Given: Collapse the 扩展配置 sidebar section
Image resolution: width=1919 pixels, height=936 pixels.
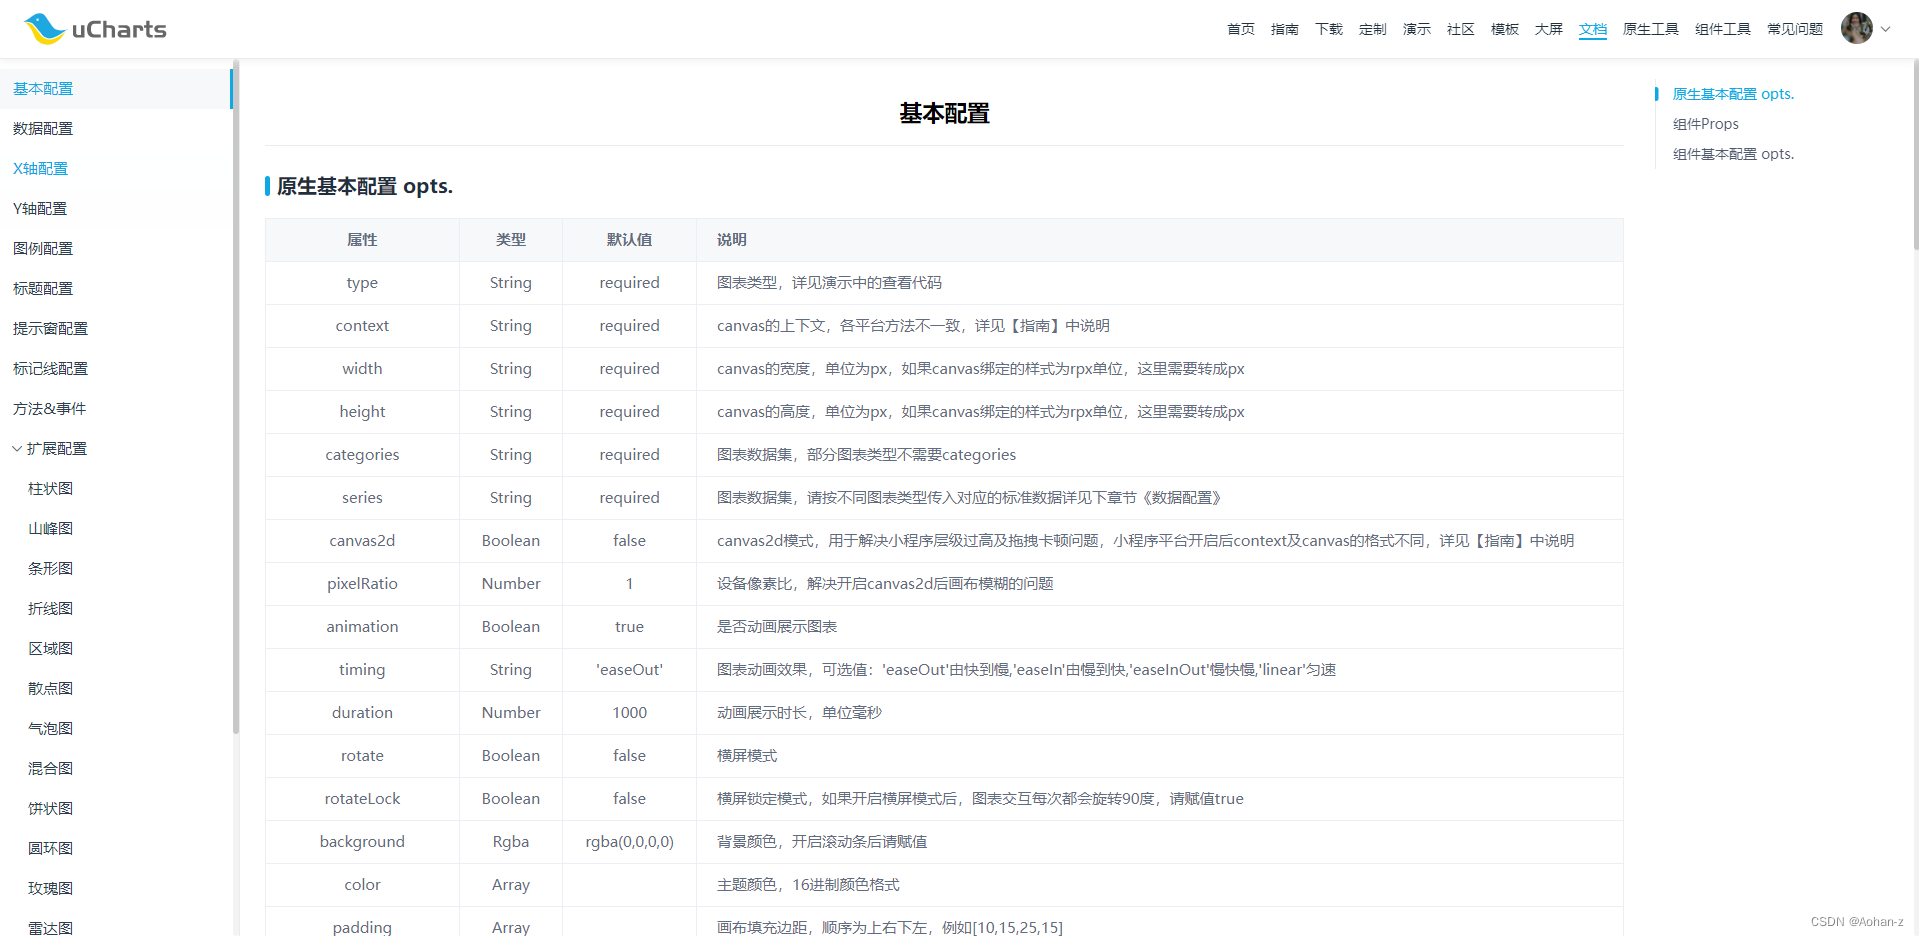Looking at the screenshot, I should (57, 448).
